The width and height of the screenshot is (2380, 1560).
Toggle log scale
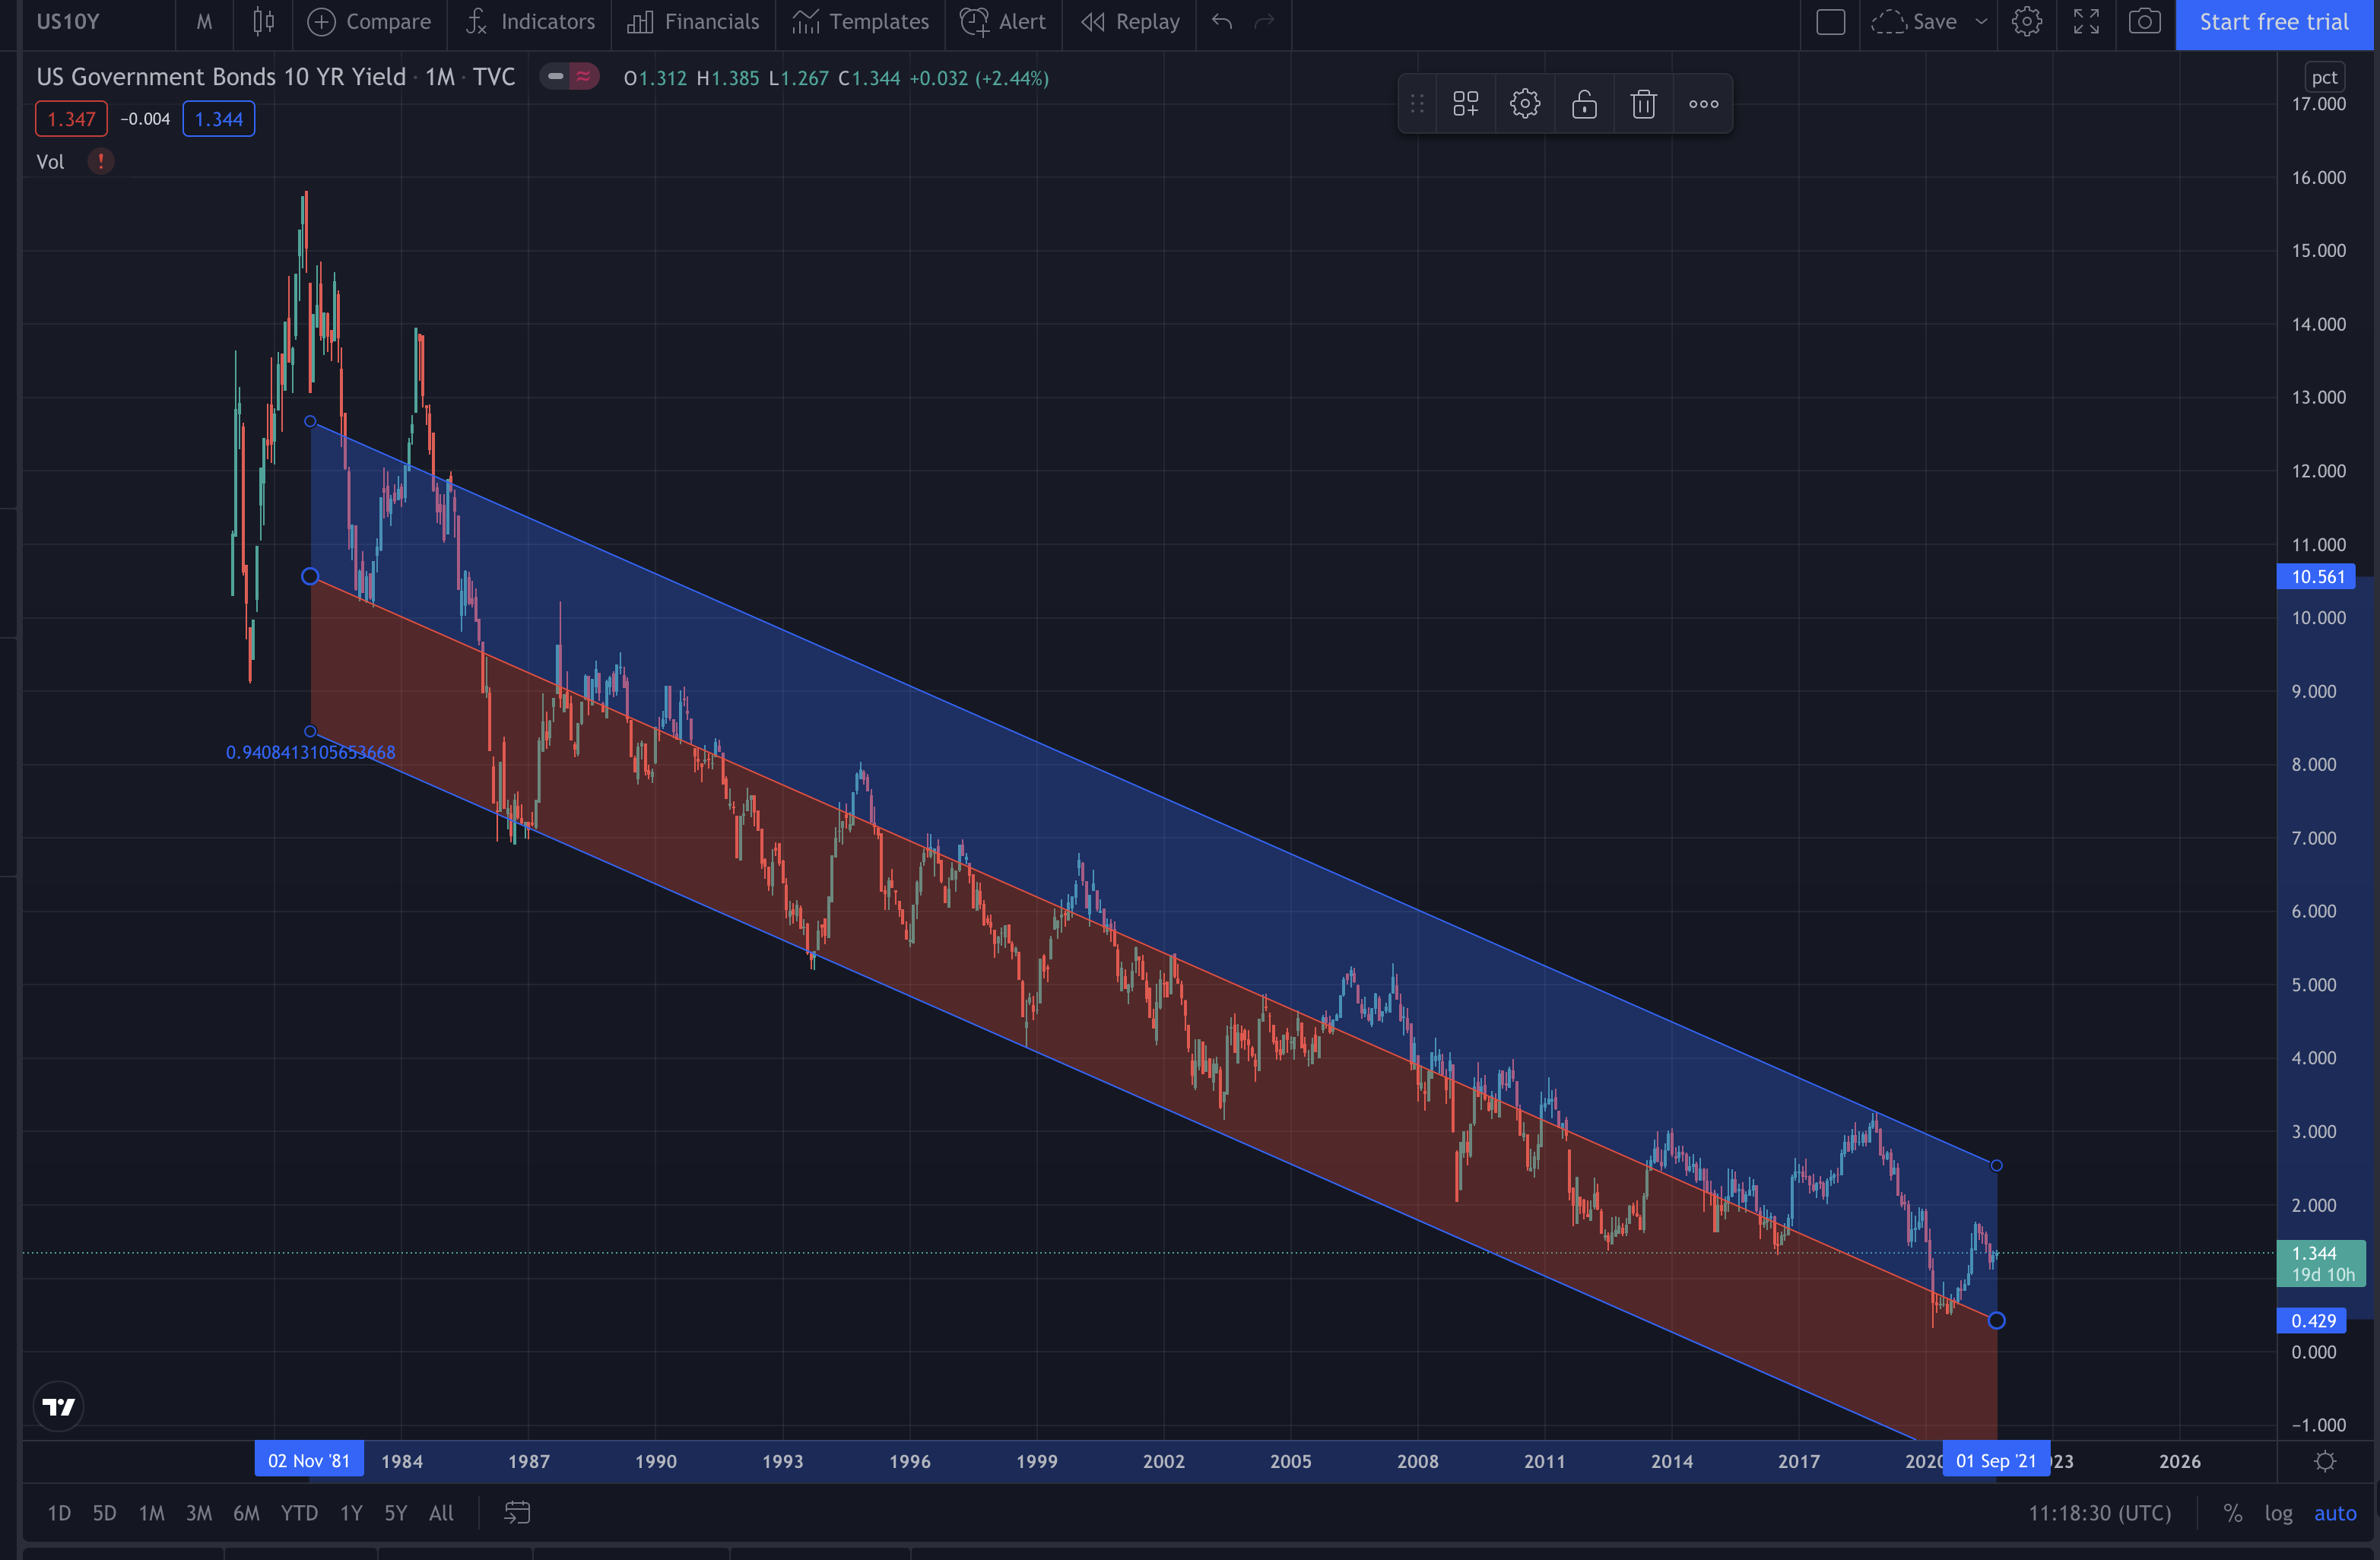pos(2278,1513)
